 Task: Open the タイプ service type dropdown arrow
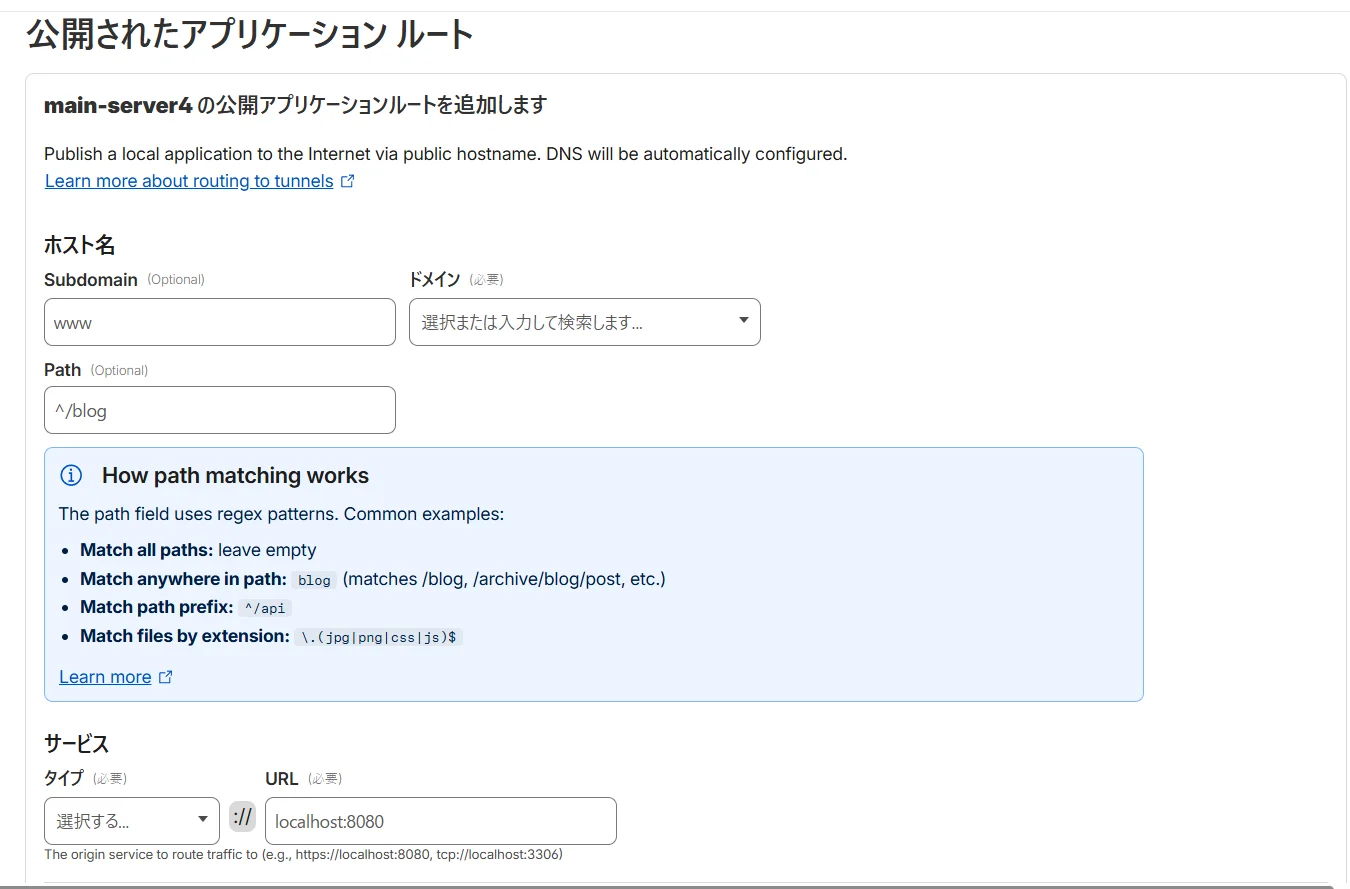point(202,821)
